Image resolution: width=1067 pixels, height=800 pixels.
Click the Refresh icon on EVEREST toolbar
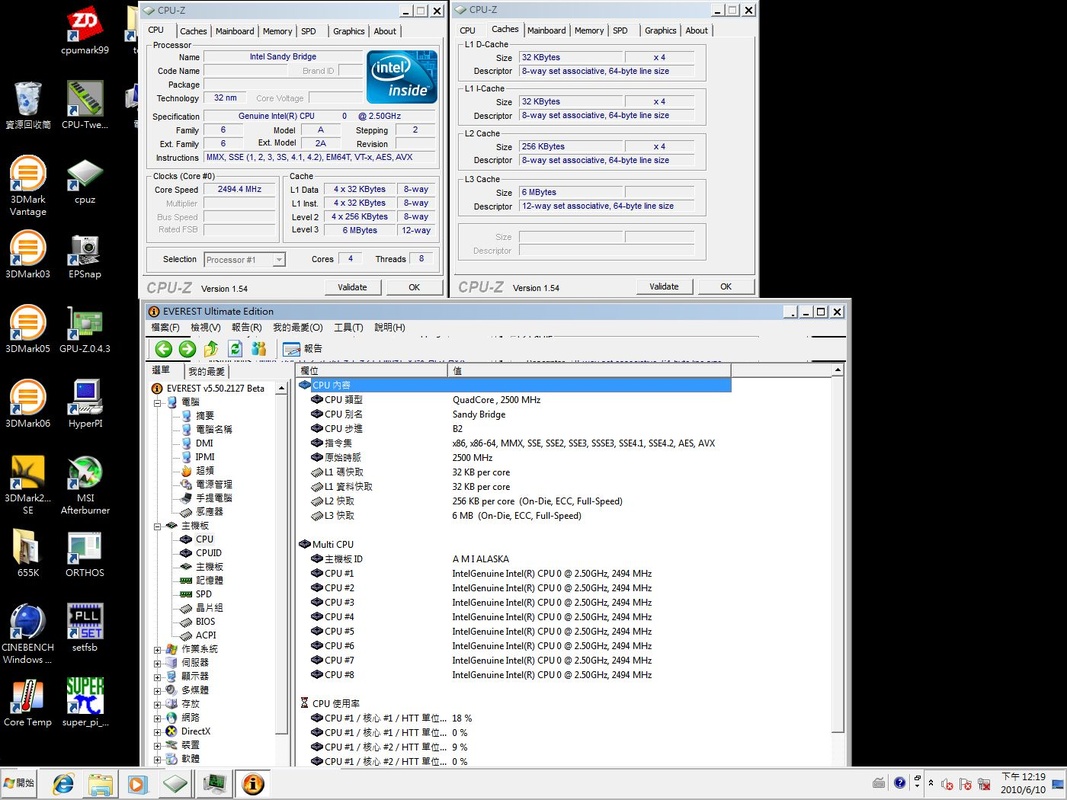click(x=234, y=348)
